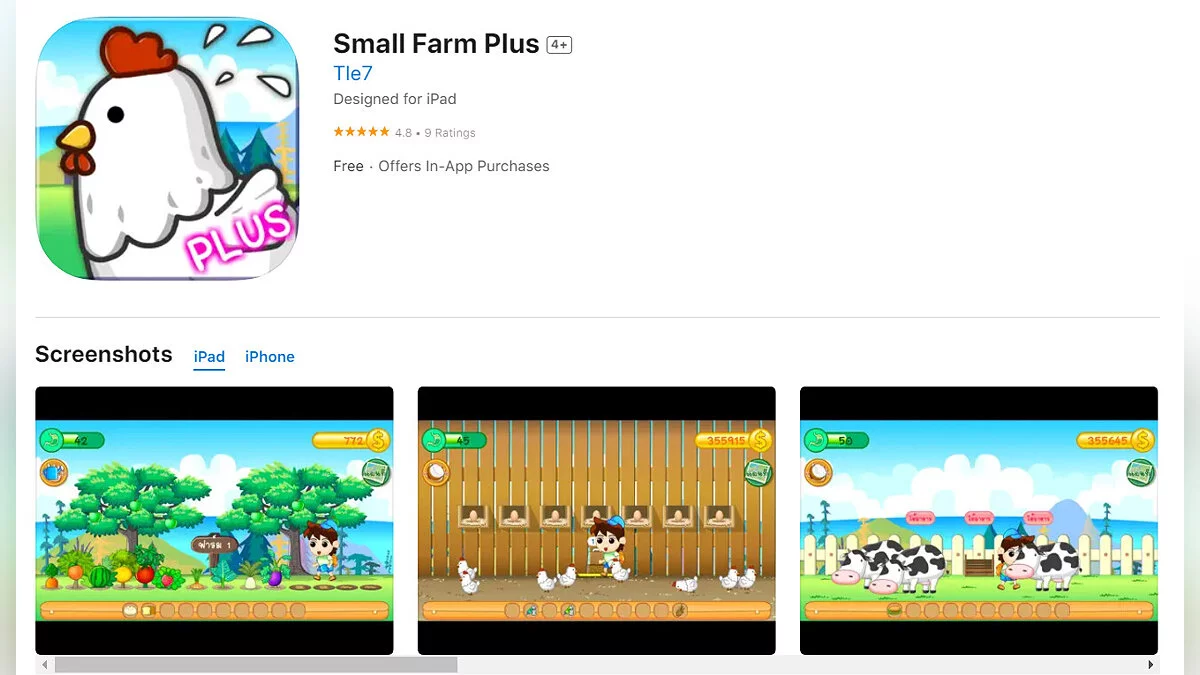Click the gold coin icon in chicken coop screenshot
The image size is (1200, 675).
[760, 440]
